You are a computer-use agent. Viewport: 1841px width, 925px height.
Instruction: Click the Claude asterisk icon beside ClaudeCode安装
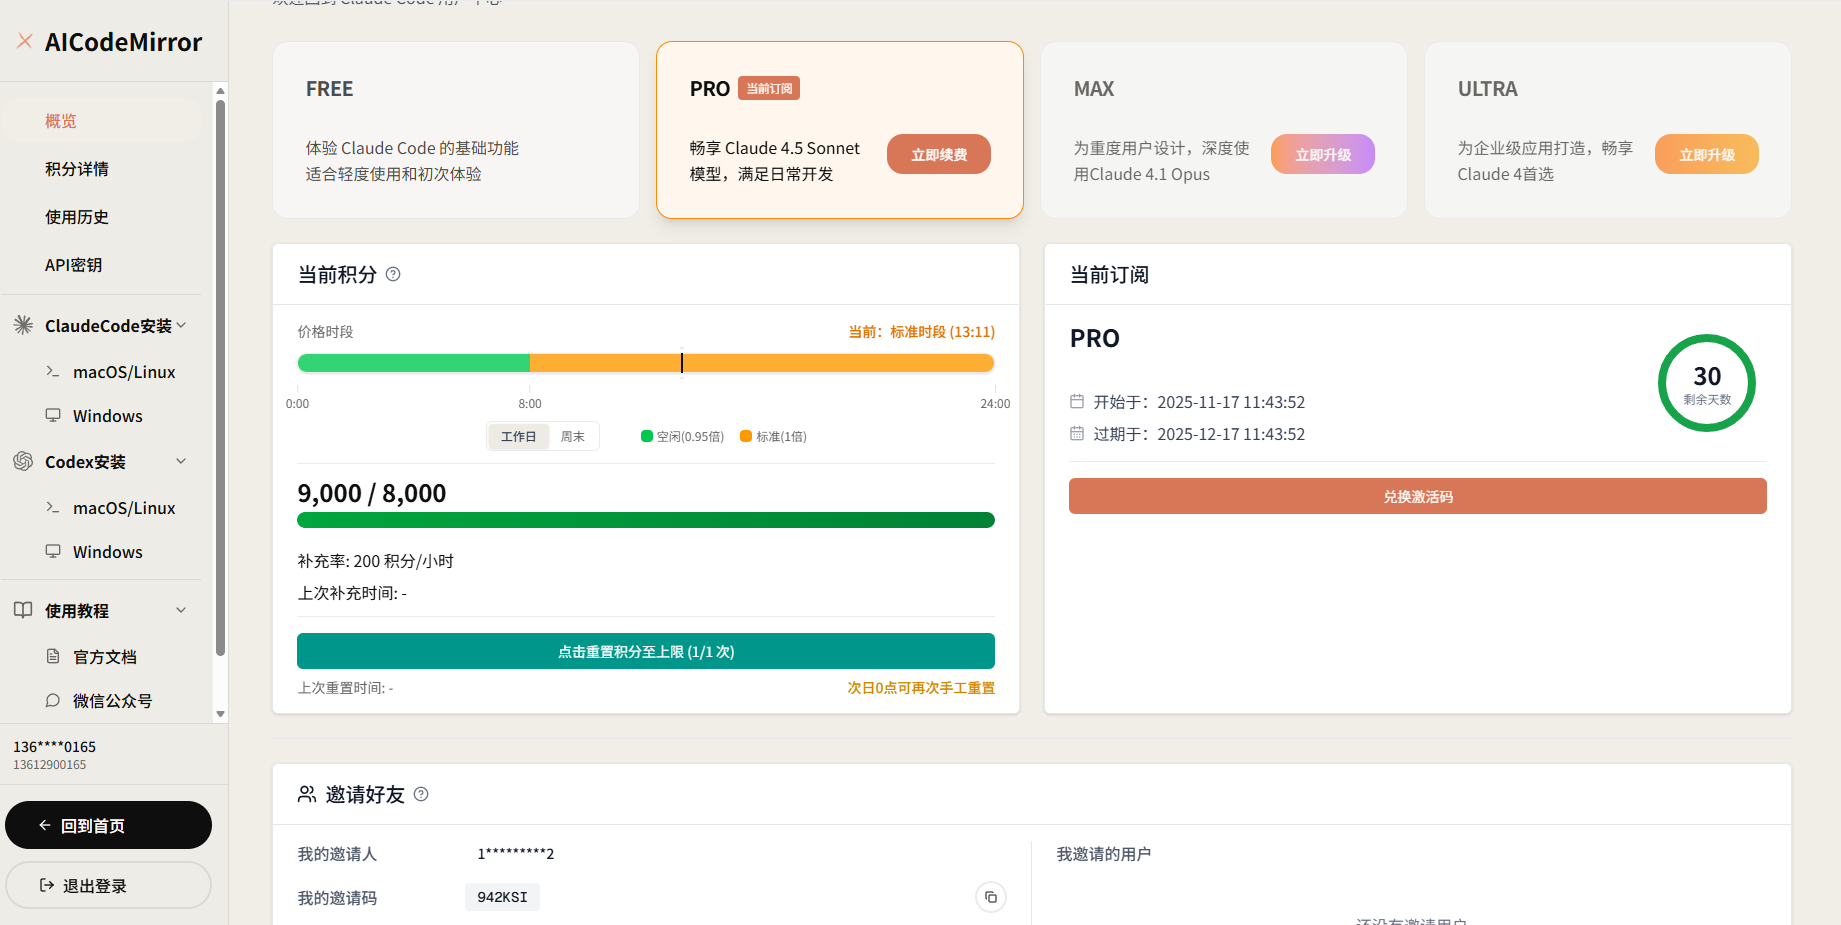click(23, 325)
